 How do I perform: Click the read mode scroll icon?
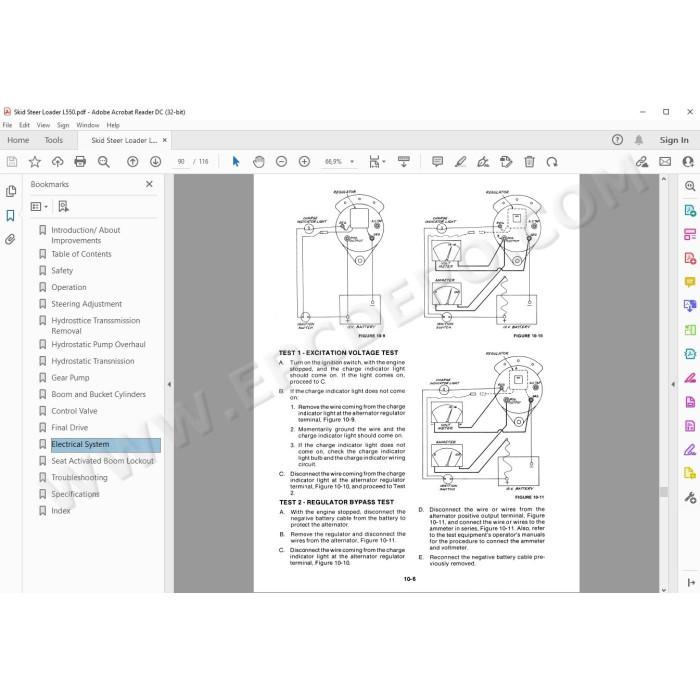[404, 162]
